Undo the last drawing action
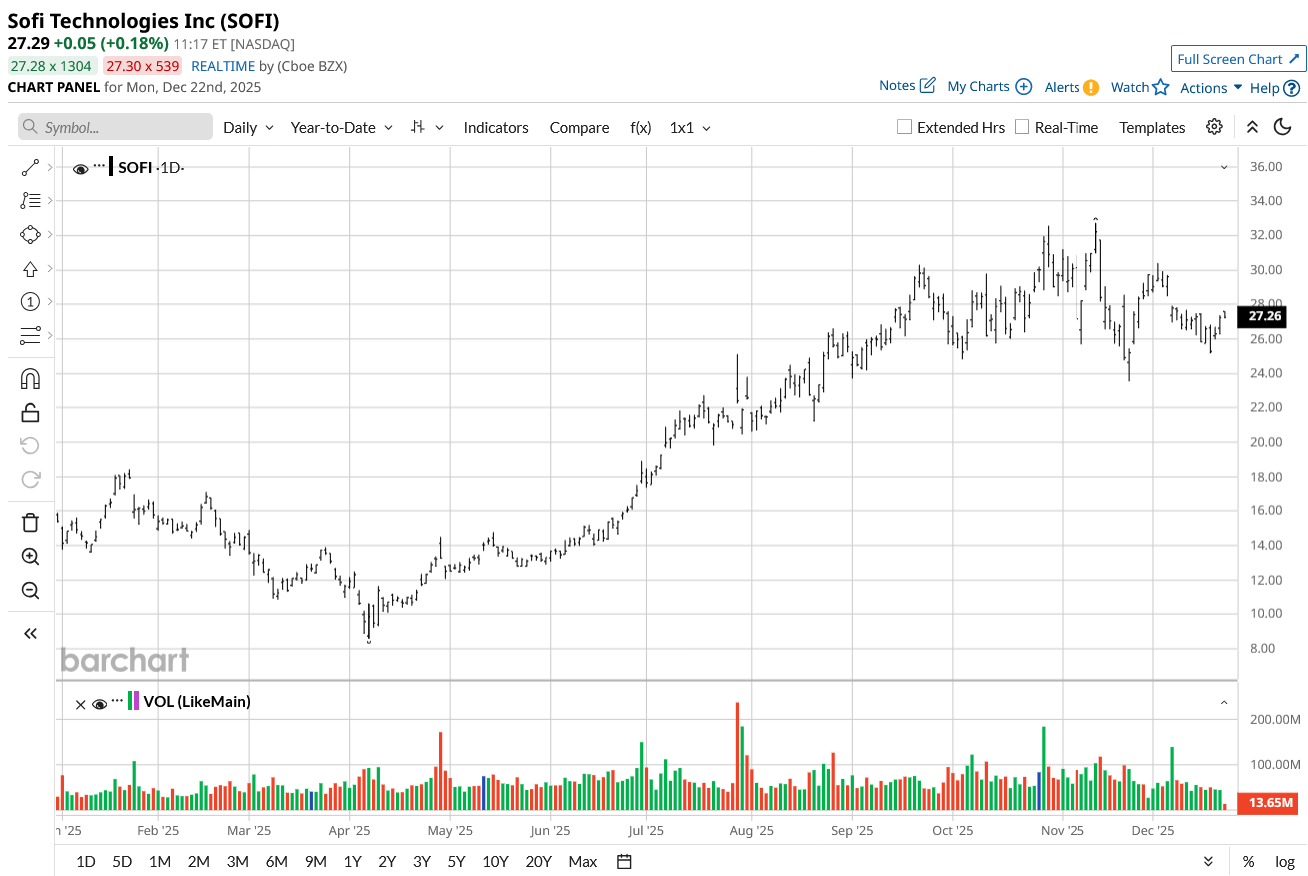Viewport: 1308px width, 876px height. (x=30, y=445)
